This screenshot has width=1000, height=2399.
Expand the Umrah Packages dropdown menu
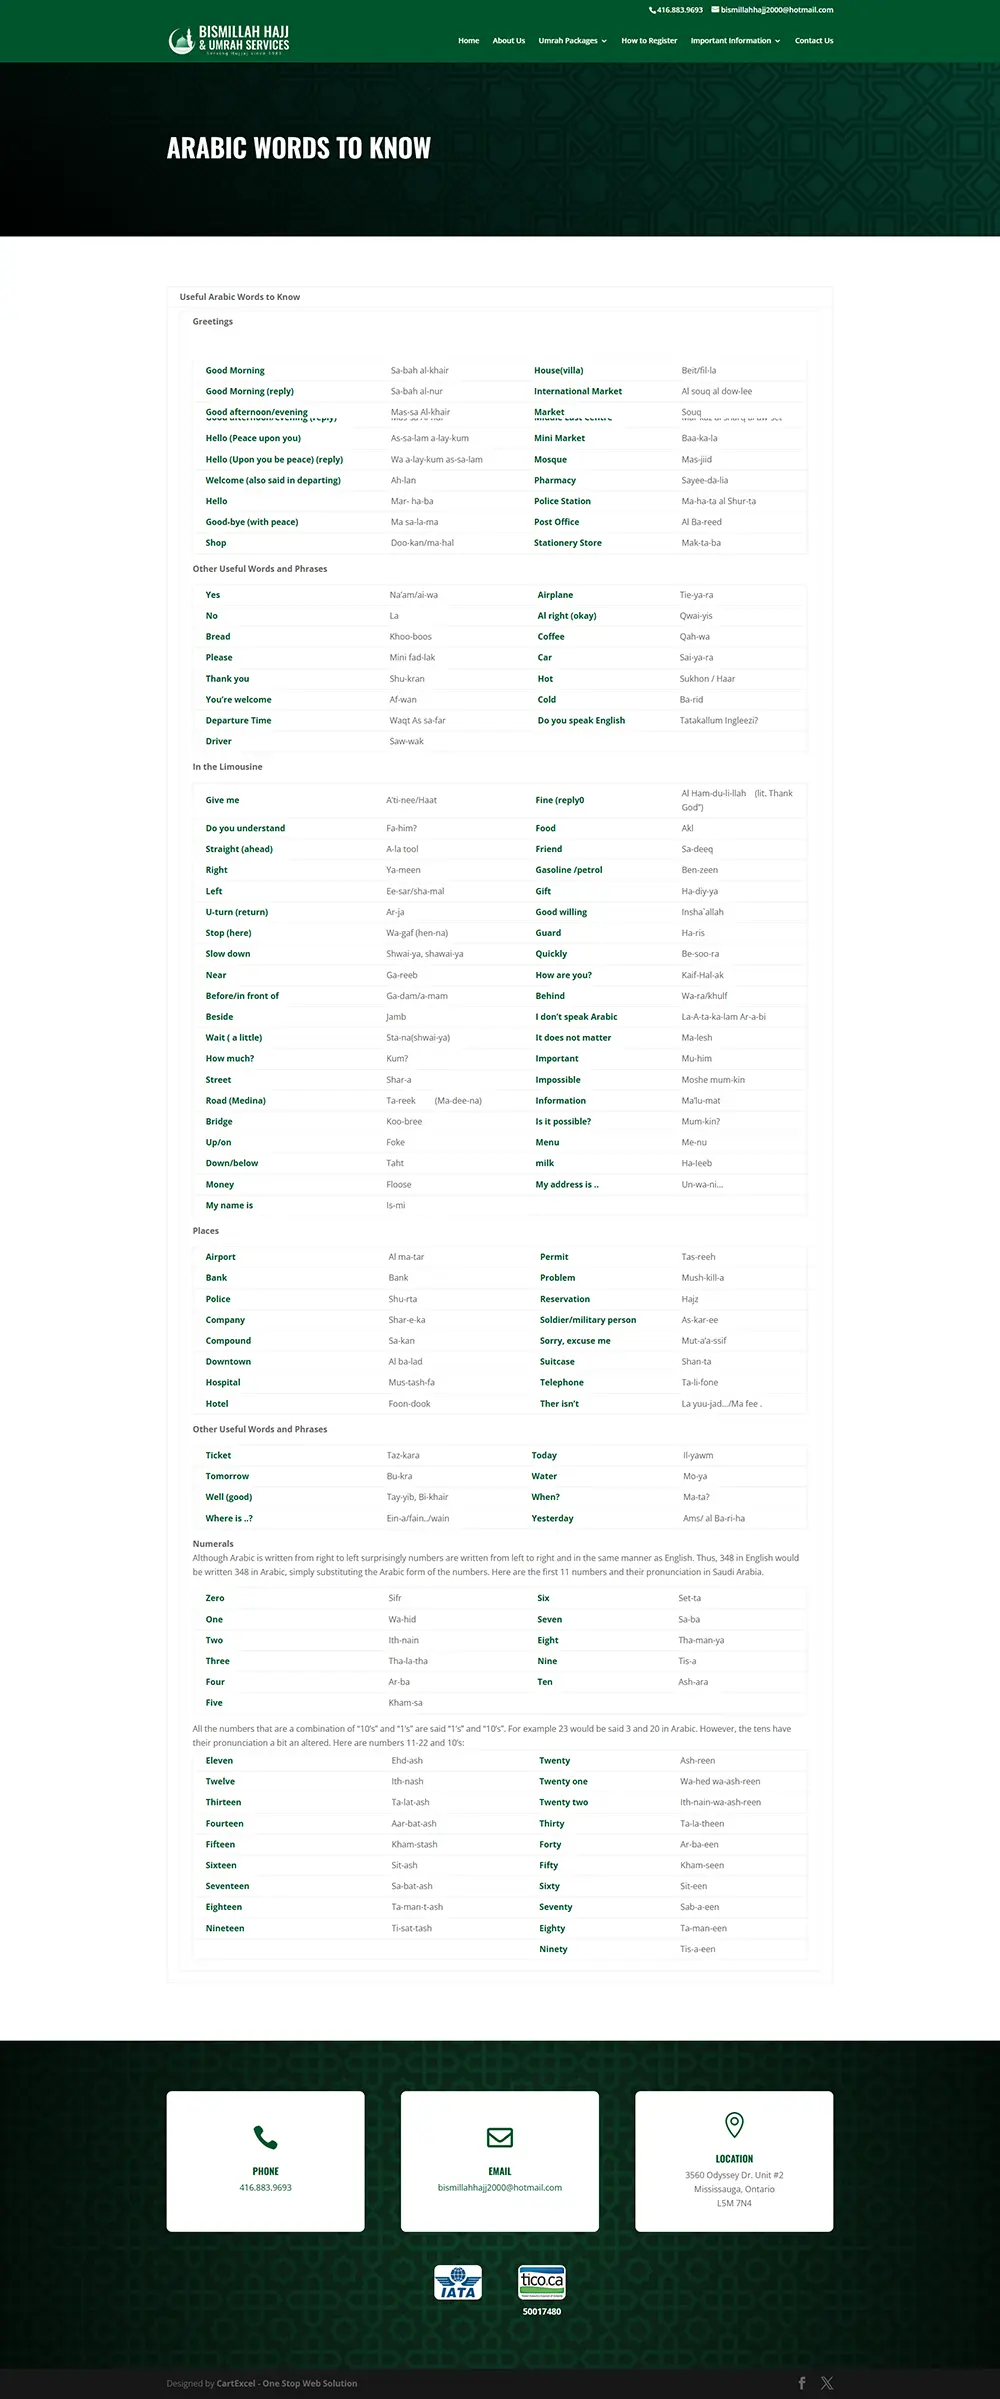[573, 41]
